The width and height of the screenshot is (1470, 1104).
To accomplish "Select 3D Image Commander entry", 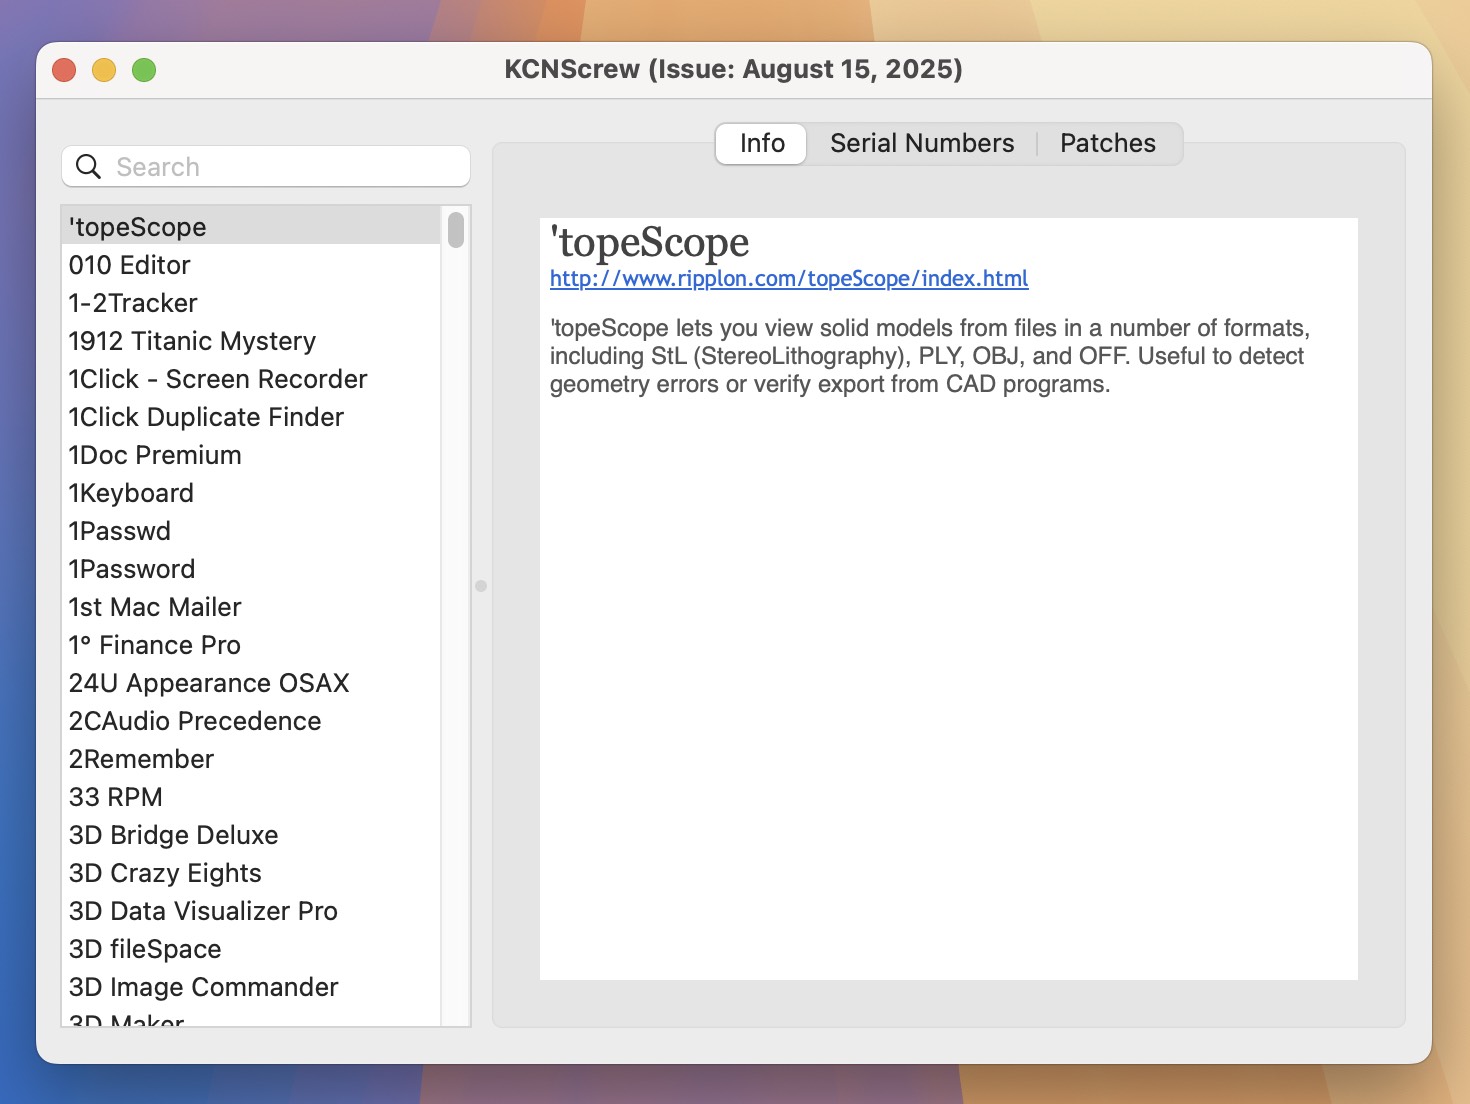I will [204, 987].
